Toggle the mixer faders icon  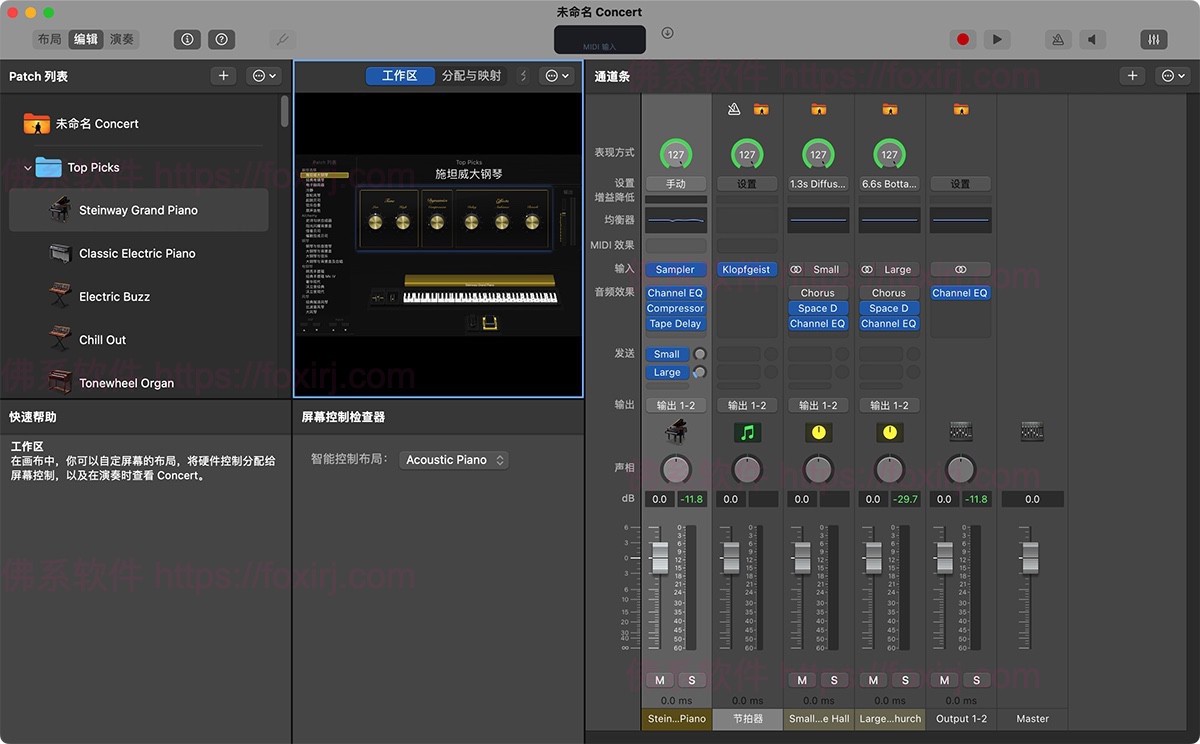pos(1153,39)
